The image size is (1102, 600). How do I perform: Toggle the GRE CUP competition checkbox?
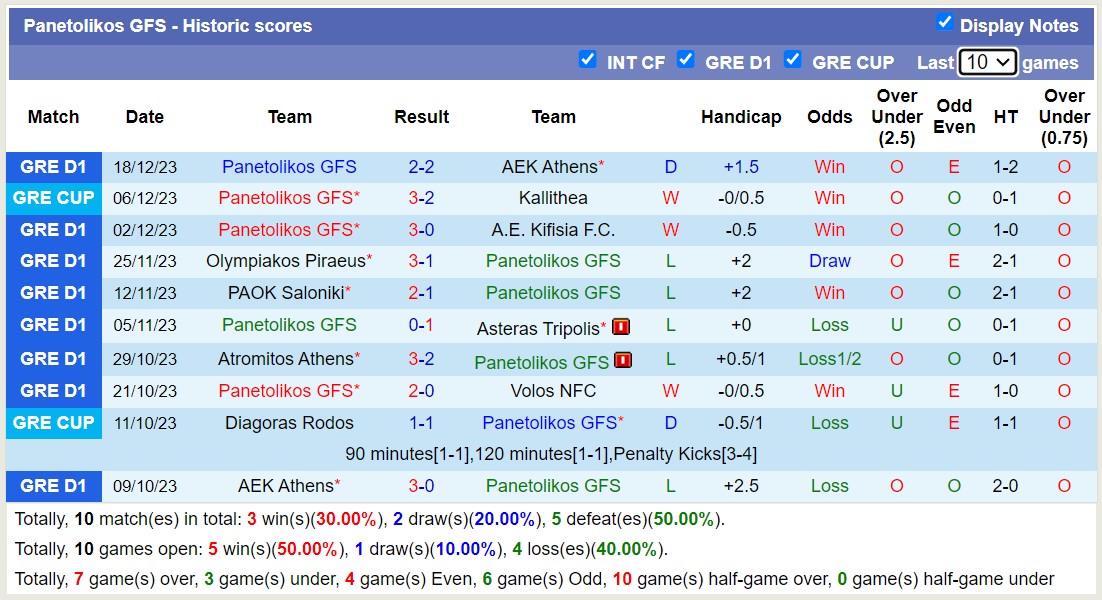tap(793, 60)
